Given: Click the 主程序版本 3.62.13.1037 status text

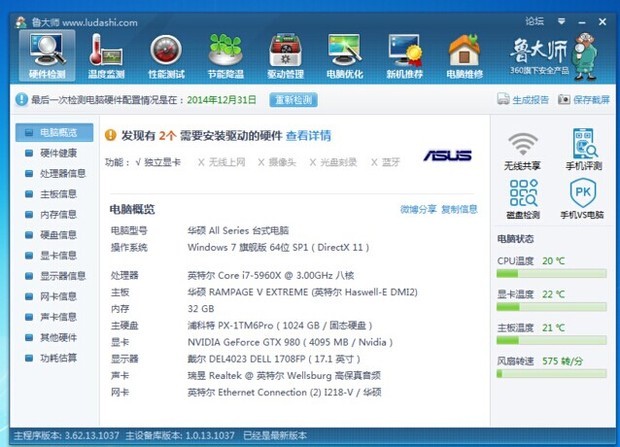Looking at the screenshot, I should click(66, 436).
